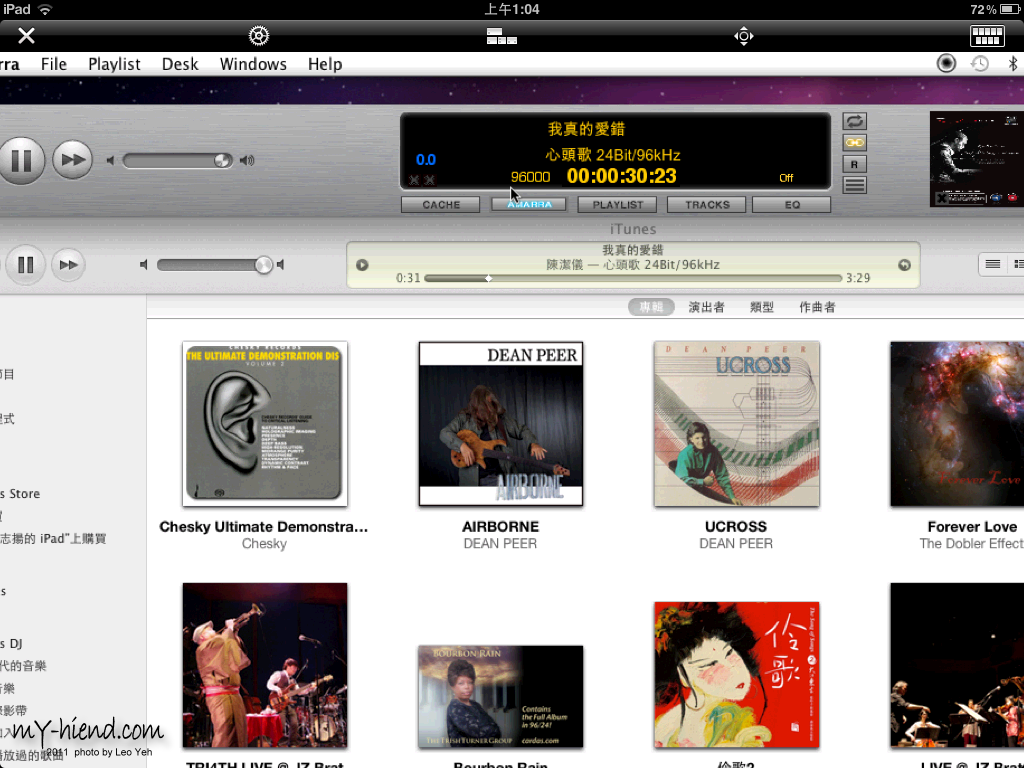Open the Forever Love album cover
This screenshot has height=768, width=1024.
[x=957, y=424]
